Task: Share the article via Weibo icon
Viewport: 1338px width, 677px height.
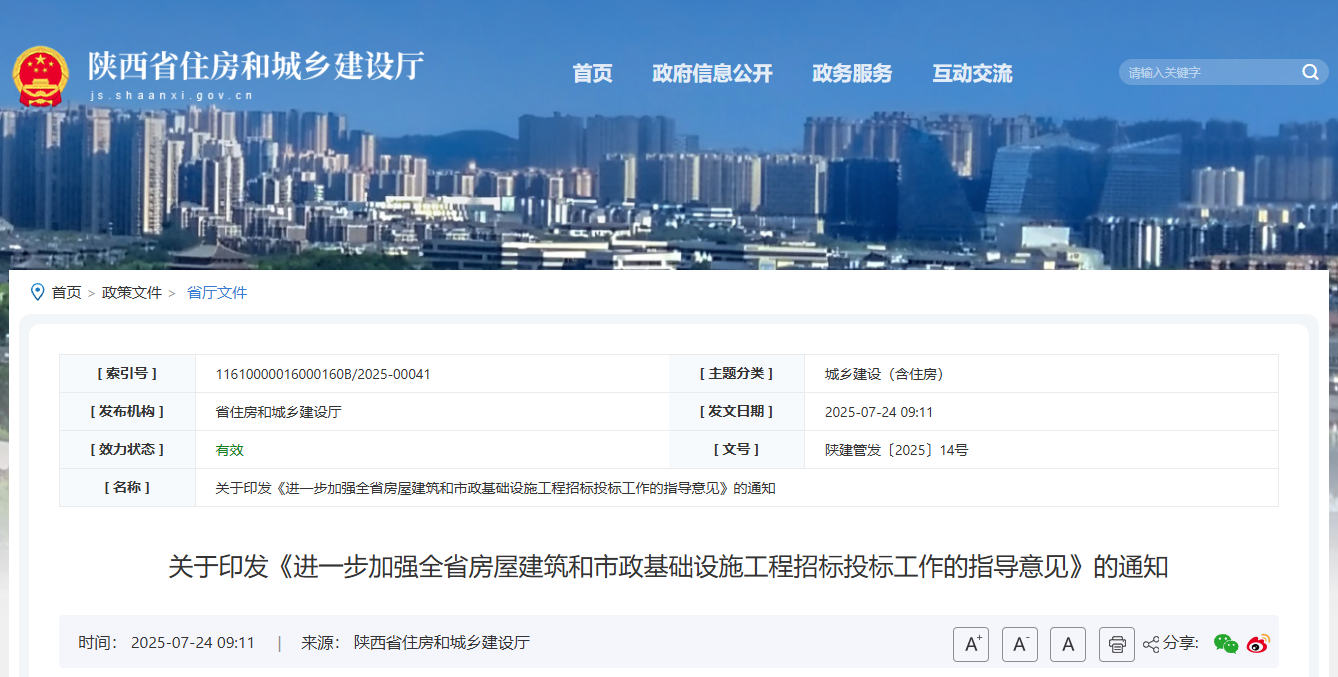Action: pyautogui.click(x=1259, y=646)
